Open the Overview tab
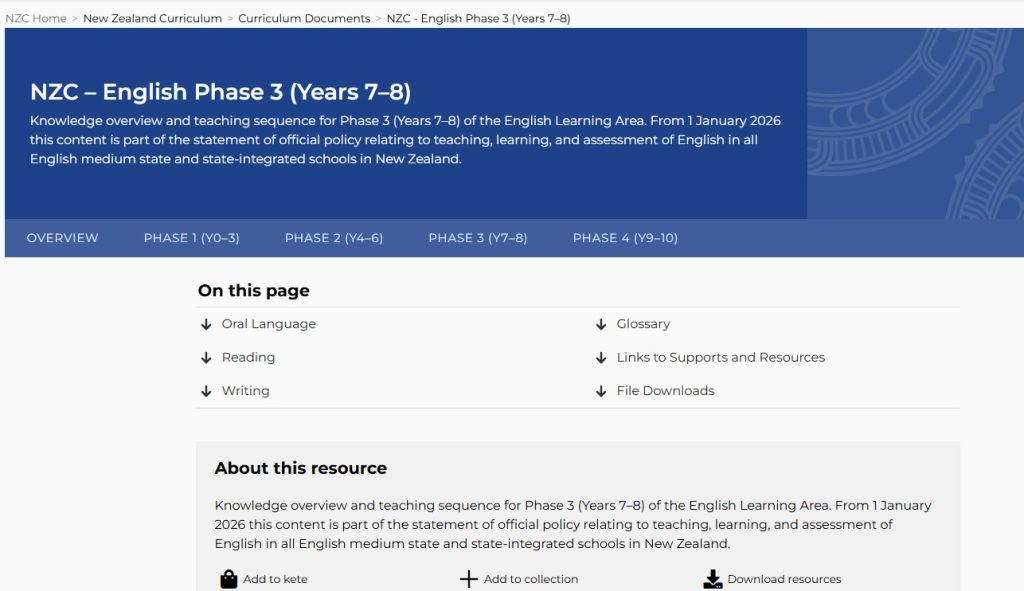 tap(62, 238)
